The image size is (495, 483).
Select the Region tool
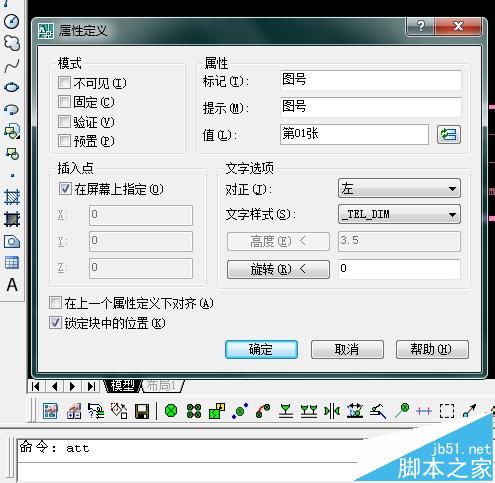[12, 241]
